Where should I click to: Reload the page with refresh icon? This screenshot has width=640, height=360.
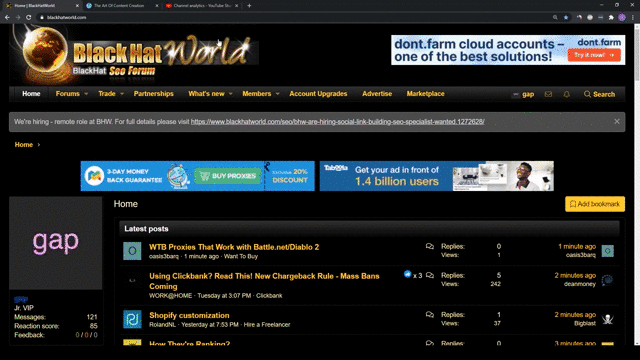click(x=29, y=18)
